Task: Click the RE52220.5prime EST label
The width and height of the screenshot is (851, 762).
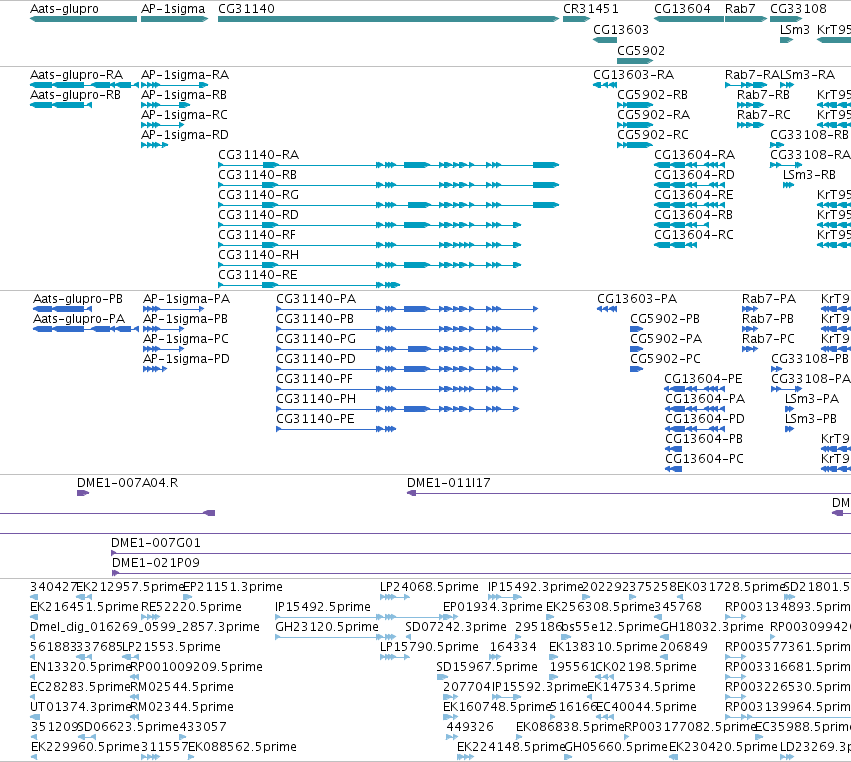Action: coord(192,607)
